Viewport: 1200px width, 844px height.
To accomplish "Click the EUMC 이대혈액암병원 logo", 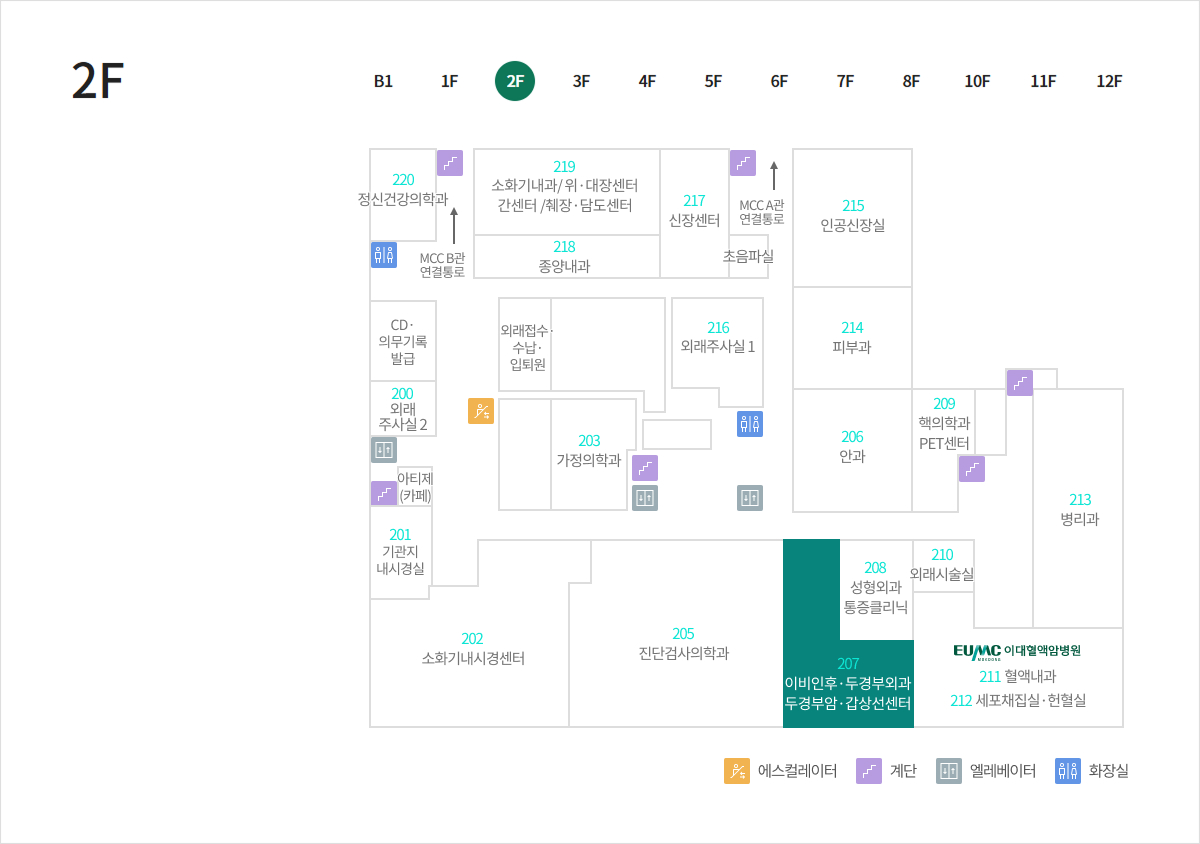I will click(x=1017, y=651).
